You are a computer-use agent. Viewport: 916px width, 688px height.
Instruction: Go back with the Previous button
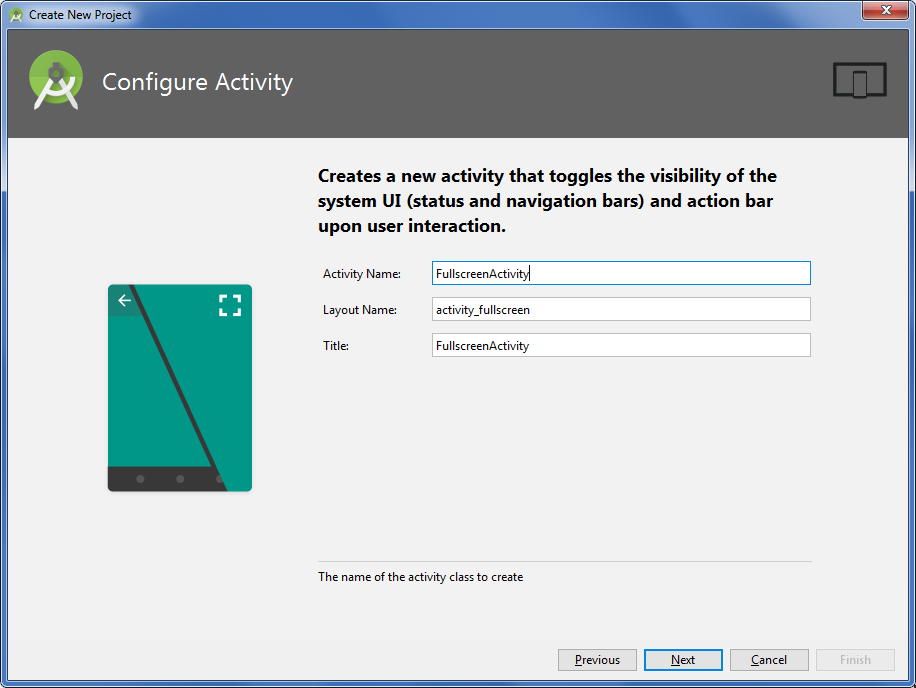[x=597, y=660]
